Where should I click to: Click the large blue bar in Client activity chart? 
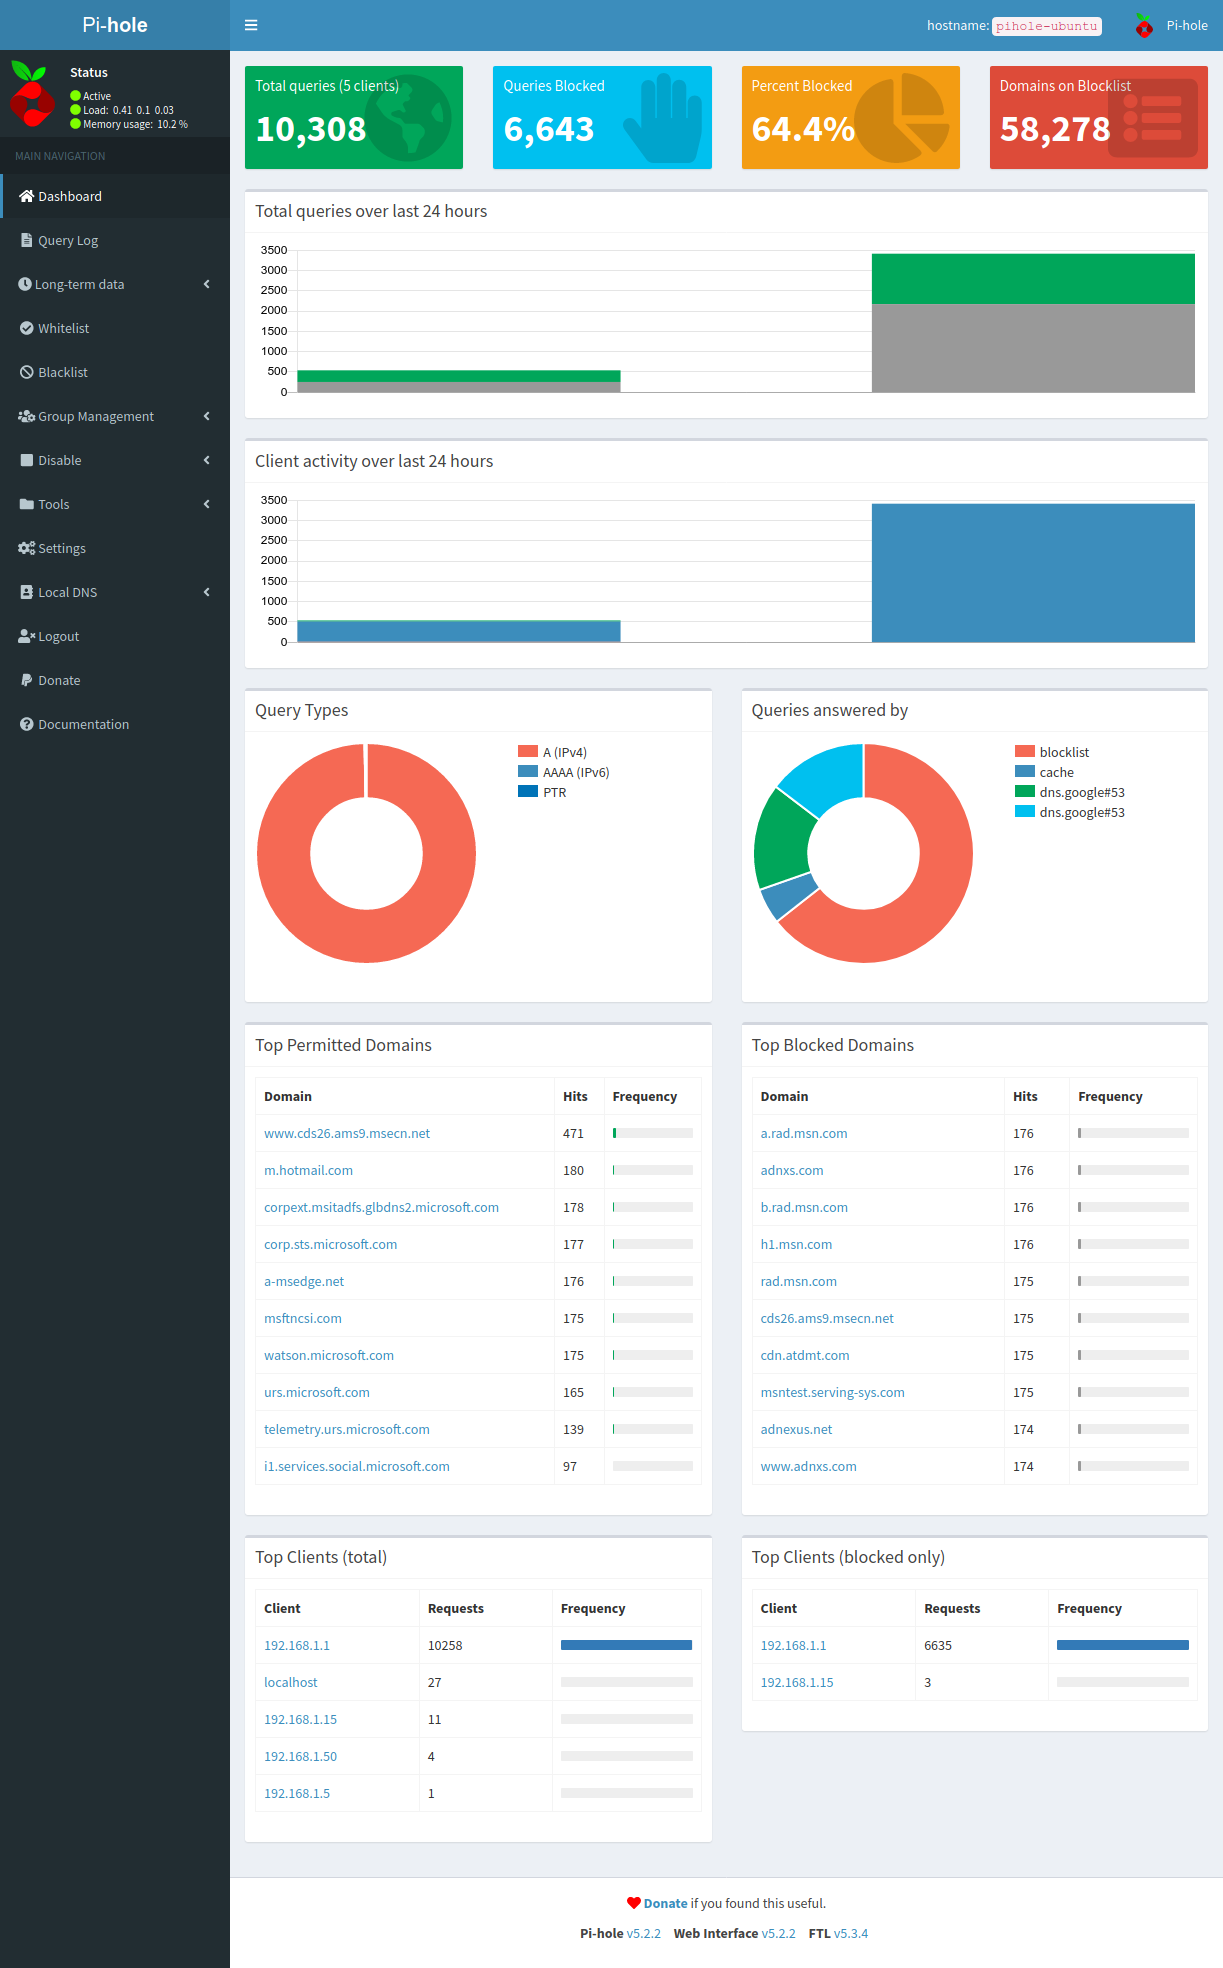(1033, 572)
